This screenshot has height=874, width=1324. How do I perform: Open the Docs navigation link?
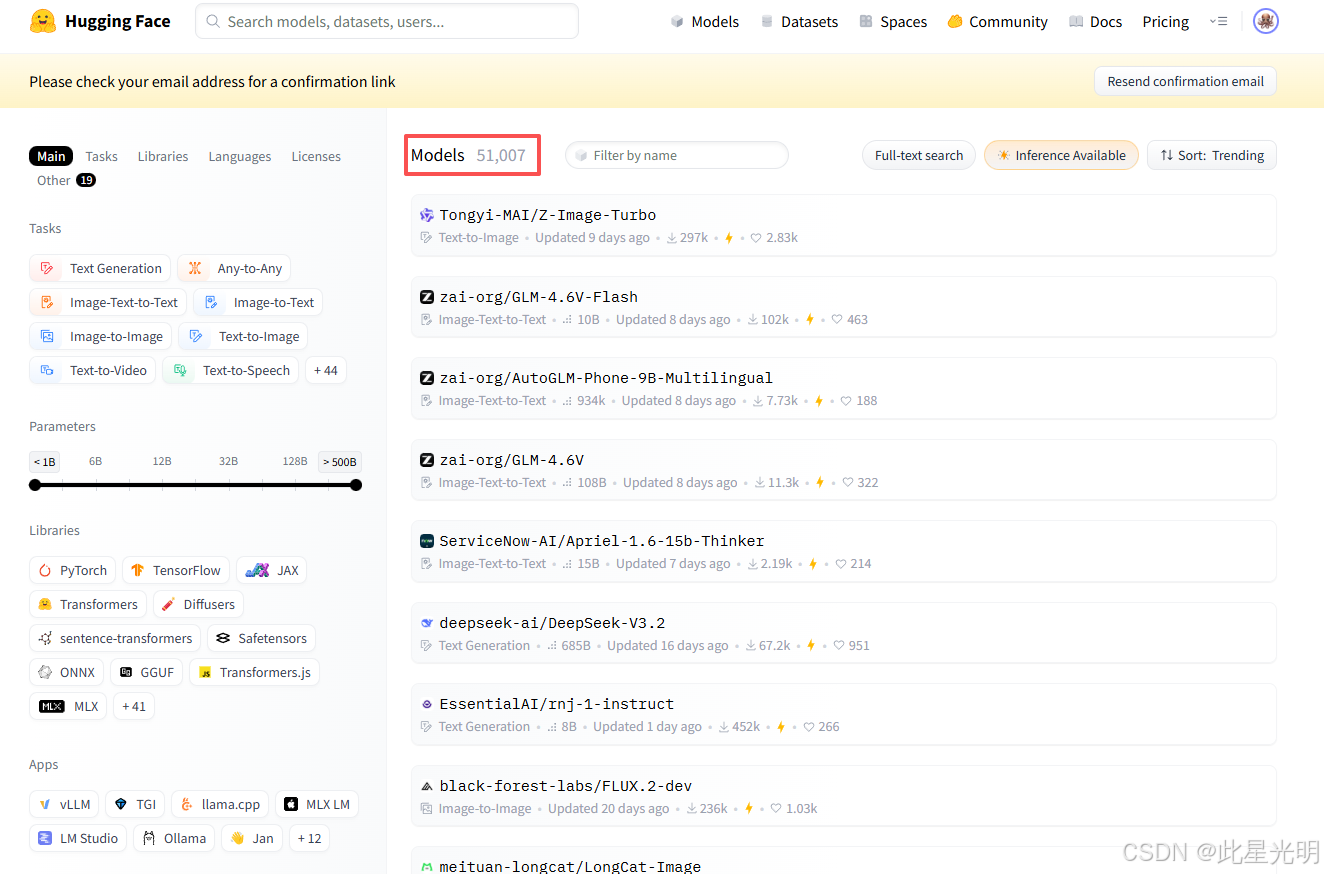click(x=1095, y=21)
